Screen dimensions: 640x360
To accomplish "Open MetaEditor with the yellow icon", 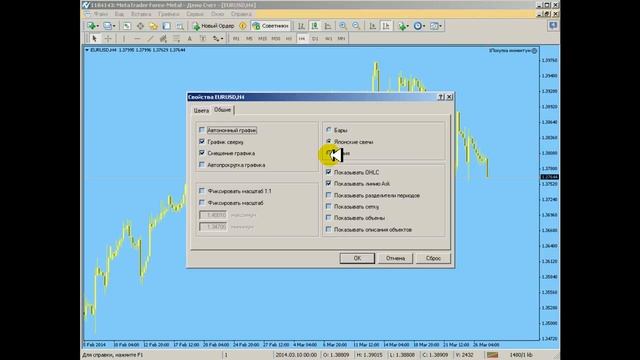I will tap(243, 26).
